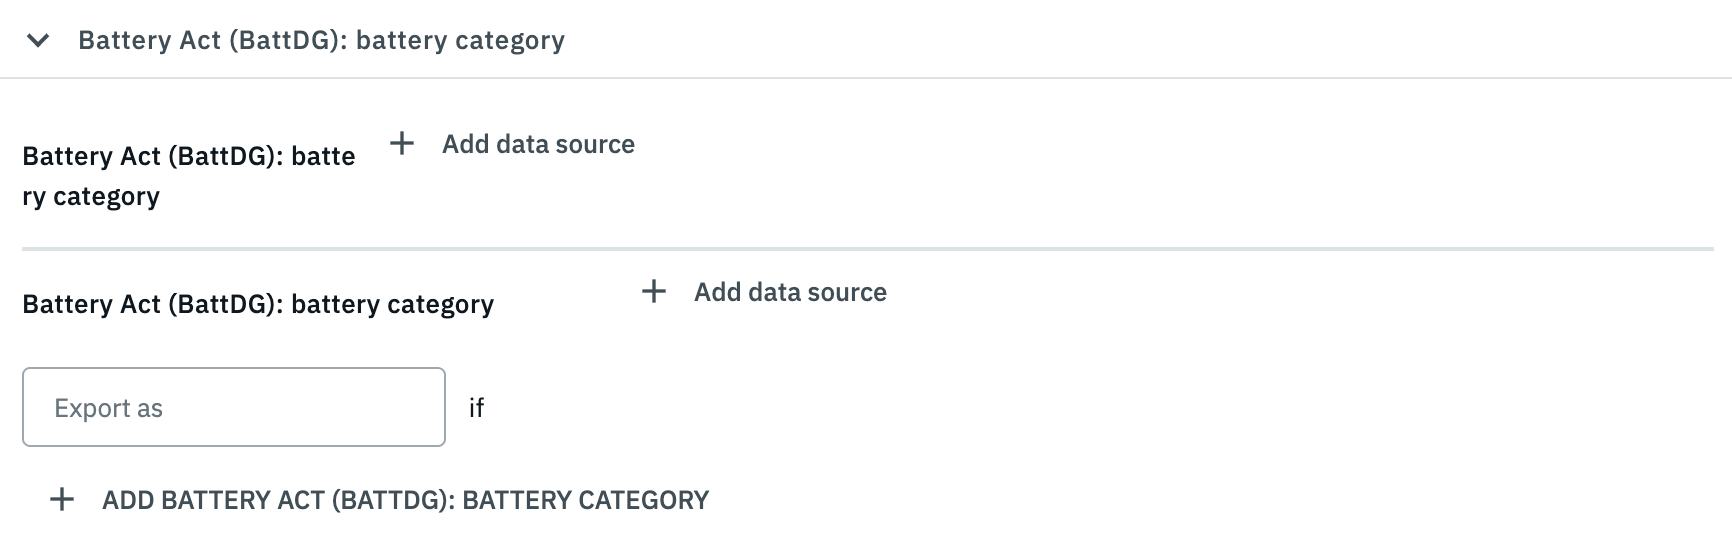Screen dimensions: 1732x556
Task: Click the 'ry category' wrapped second line
Action: click(x=91, y=196)
